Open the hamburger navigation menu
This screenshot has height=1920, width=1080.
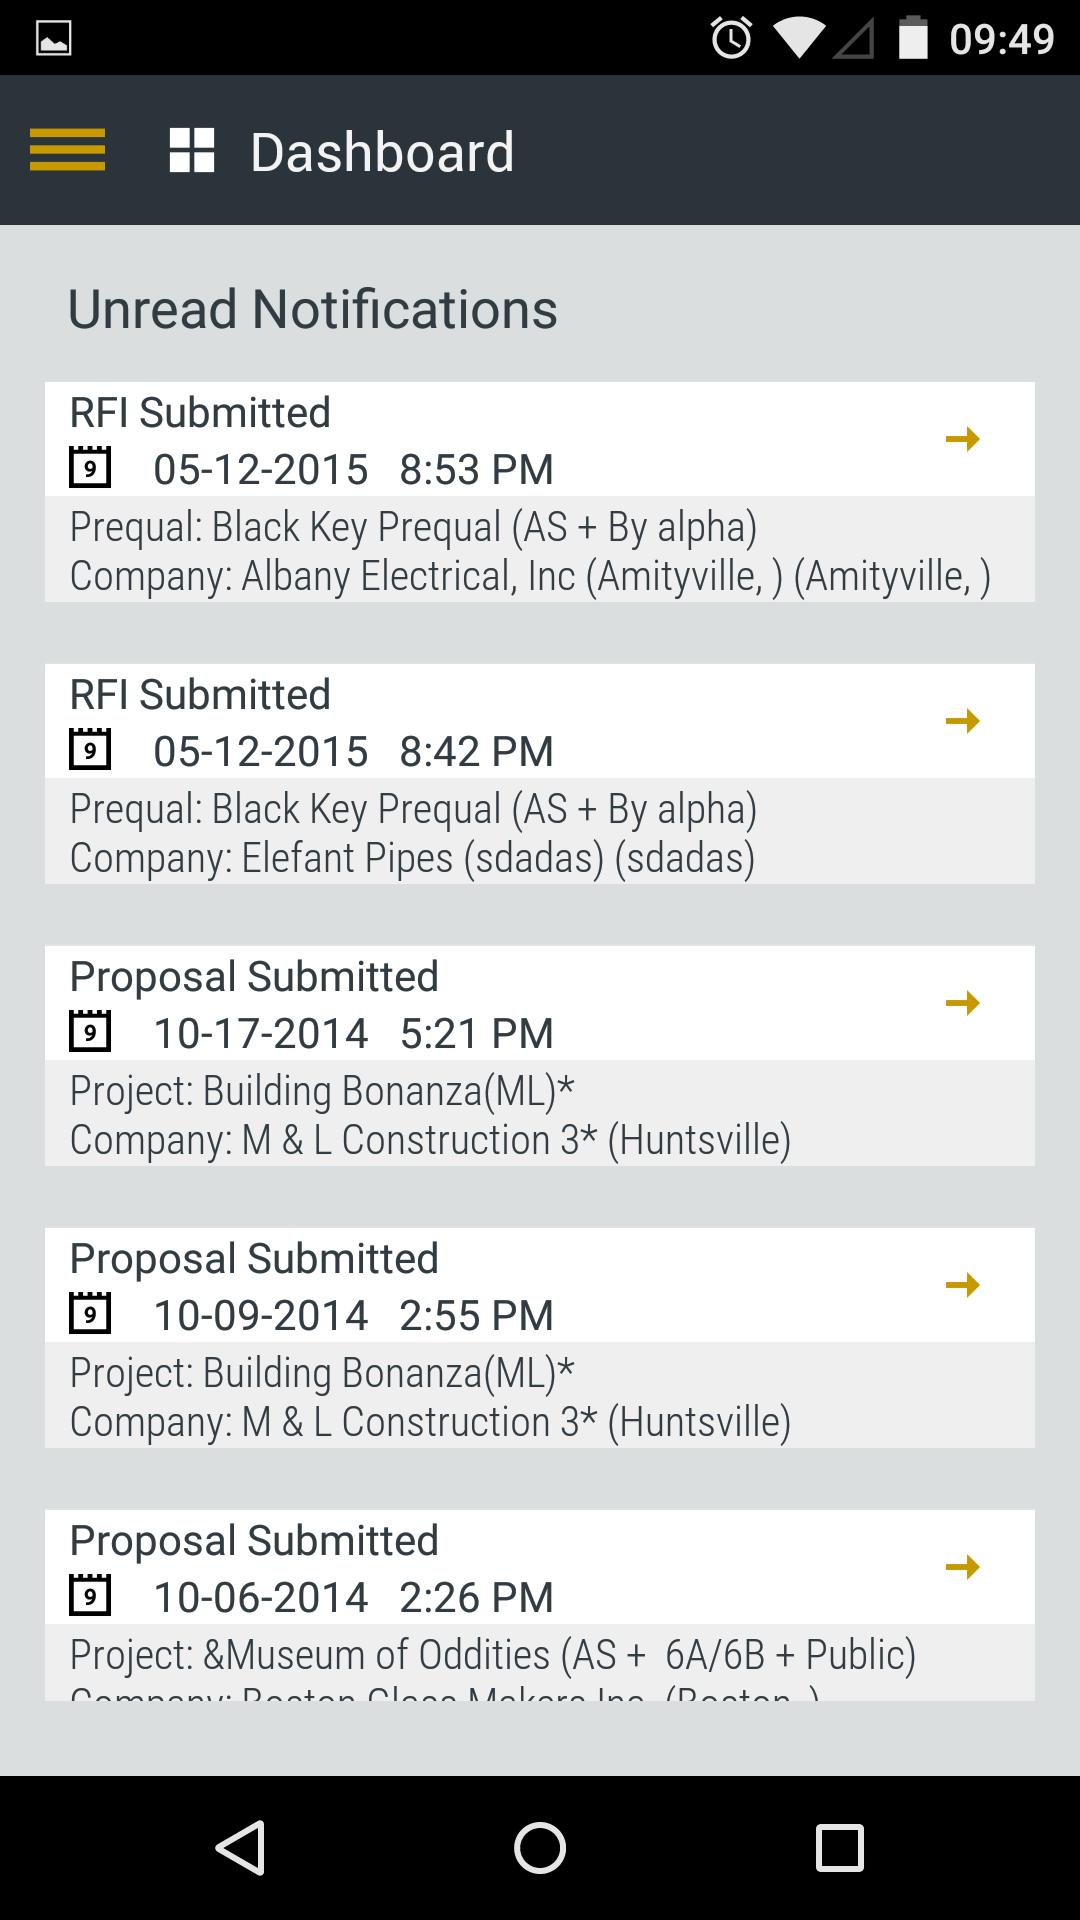(x=67, y=150)
